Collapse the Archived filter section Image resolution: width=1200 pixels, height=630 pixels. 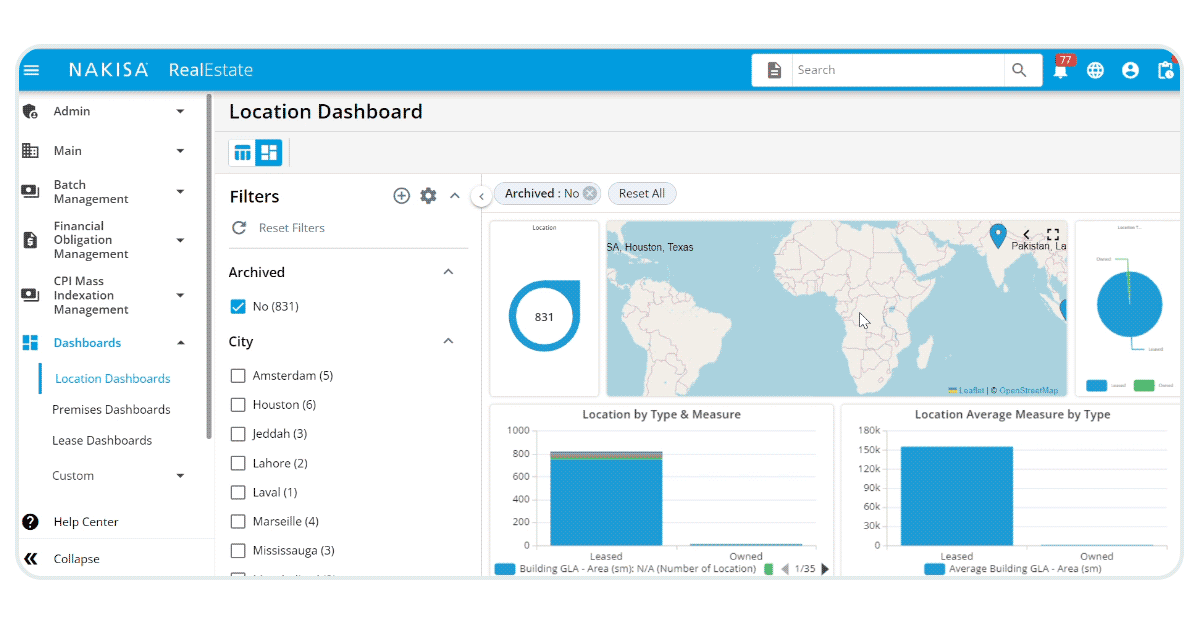coord(449,271)
